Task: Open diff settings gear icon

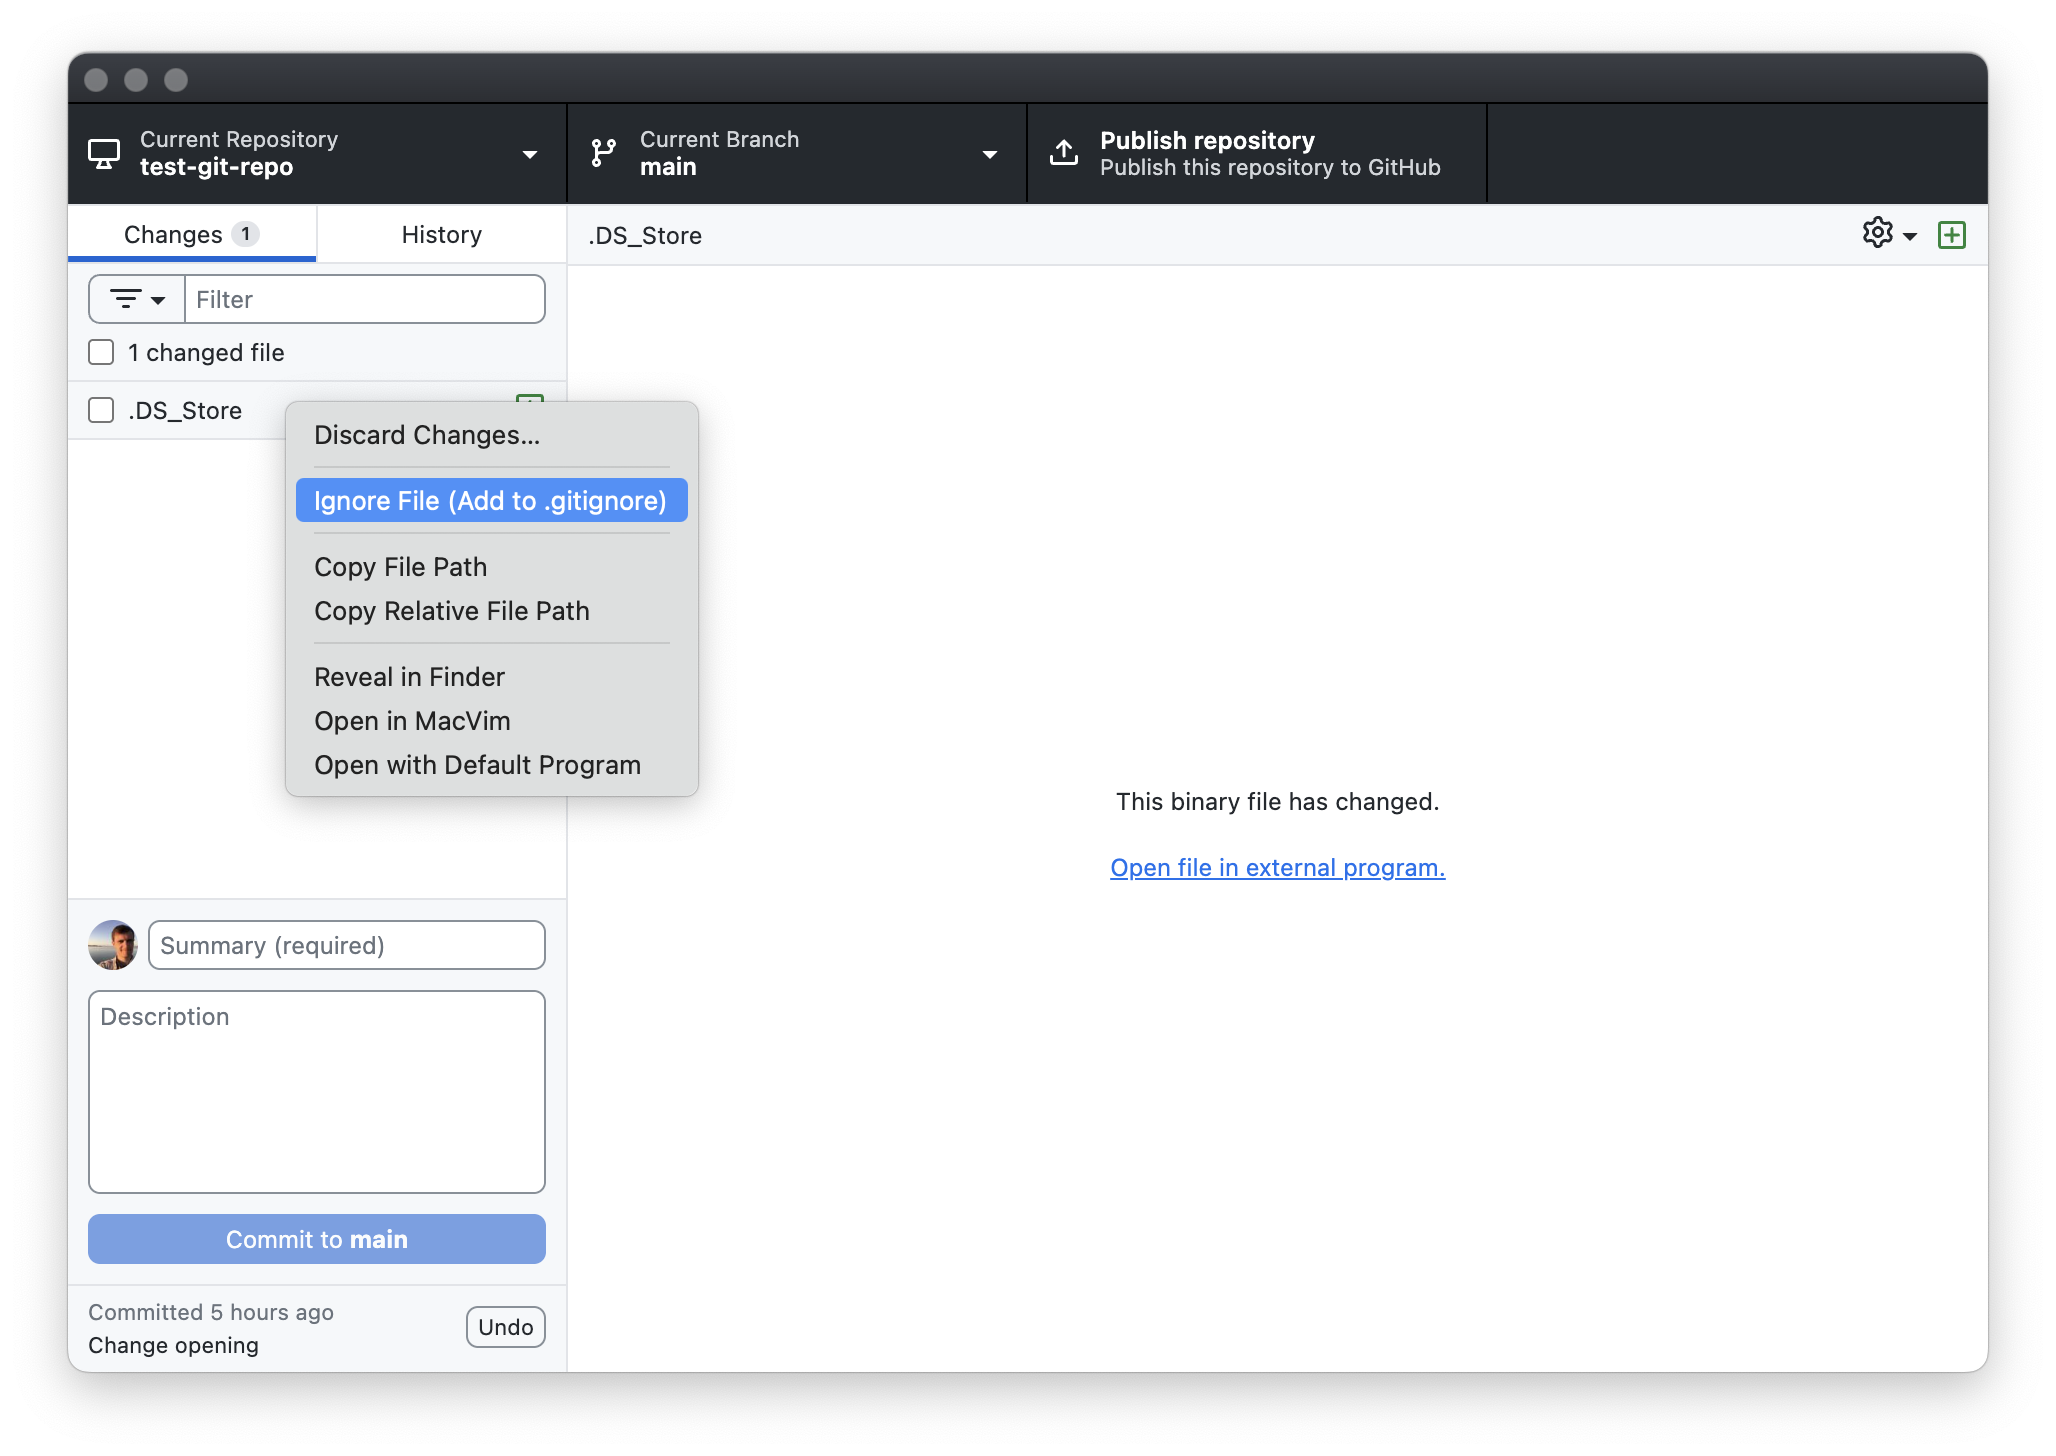Action: click(1877, 233)
